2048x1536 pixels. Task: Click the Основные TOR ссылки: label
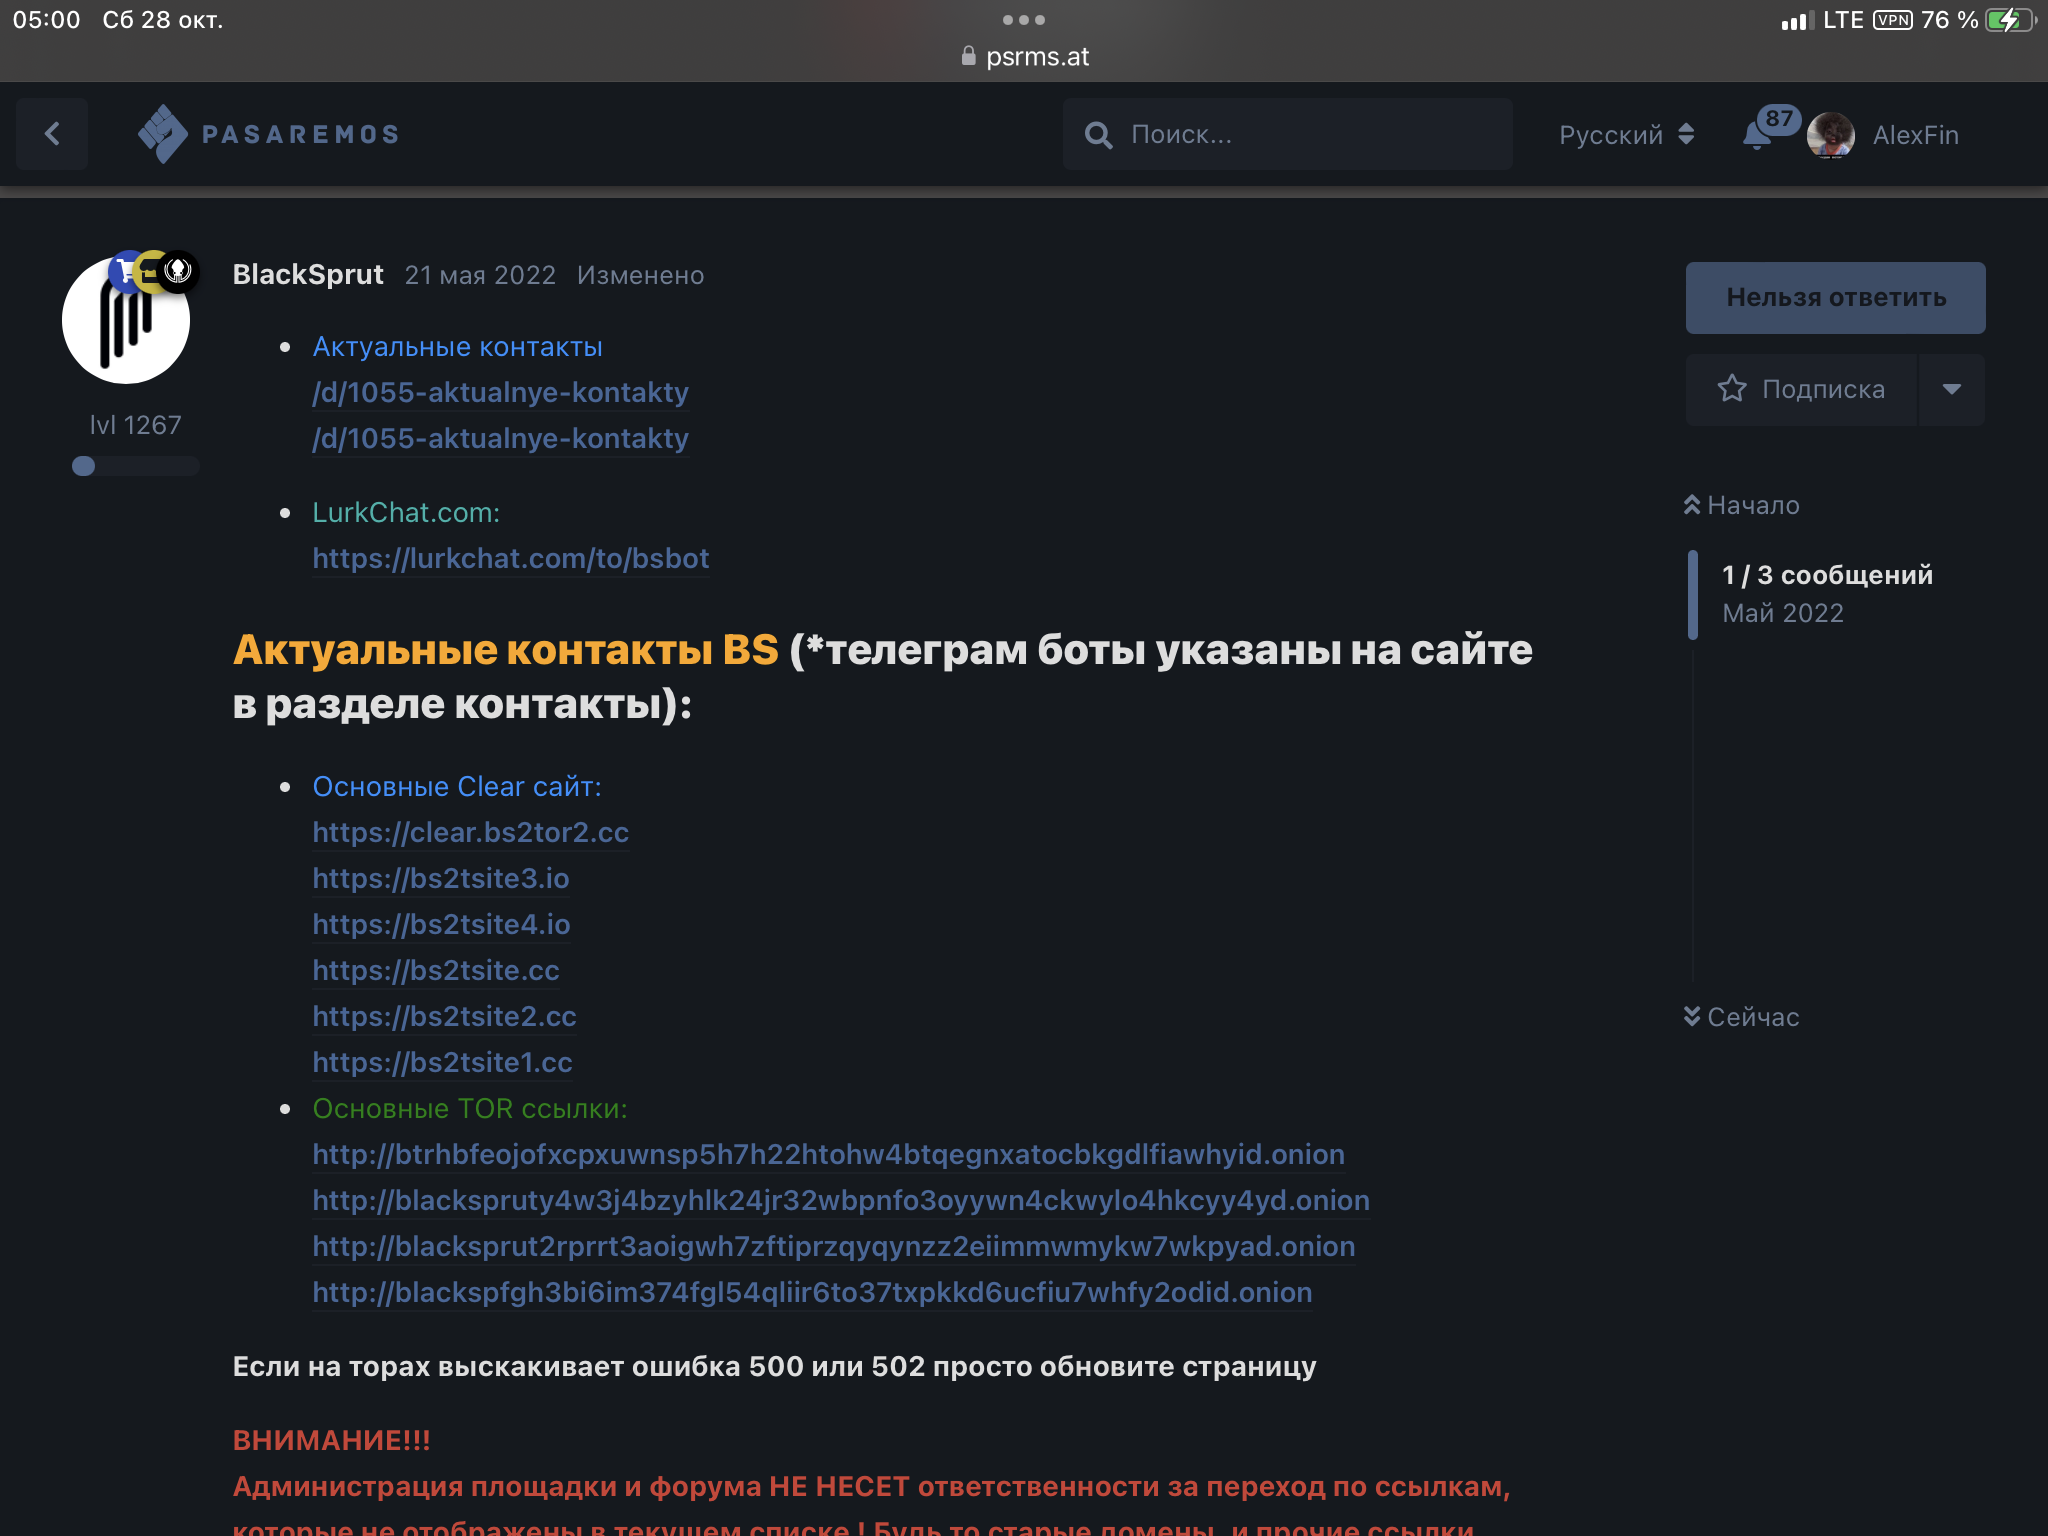coord(470,1109)
